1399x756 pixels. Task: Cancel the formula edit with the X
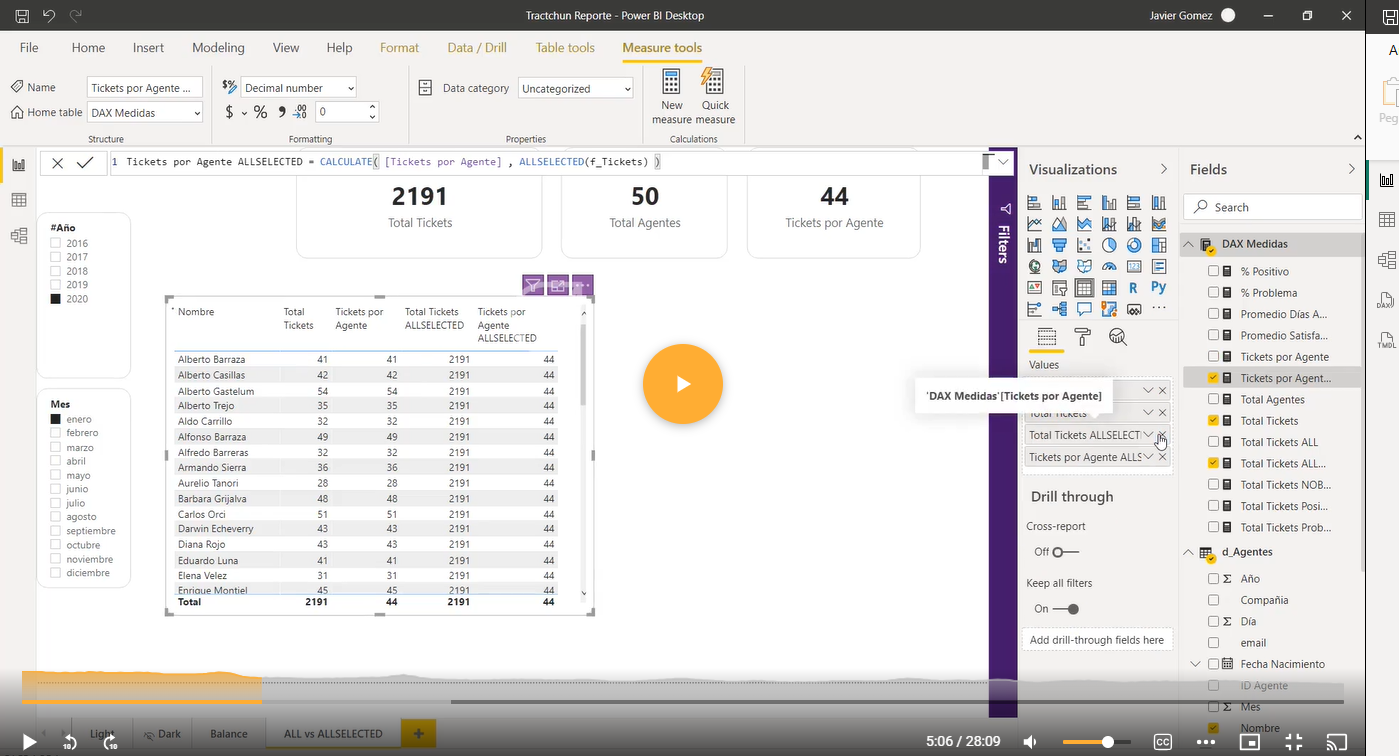[58, 163]
